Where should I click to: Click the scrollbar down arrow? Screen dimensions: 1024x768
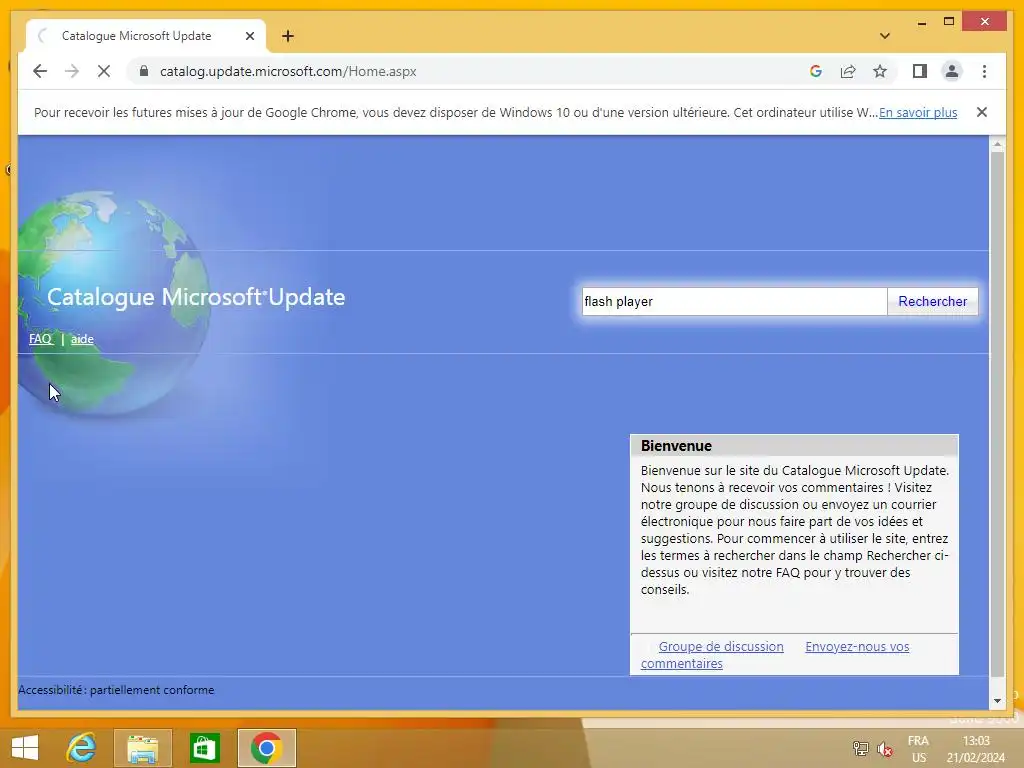tap(997, 701)
